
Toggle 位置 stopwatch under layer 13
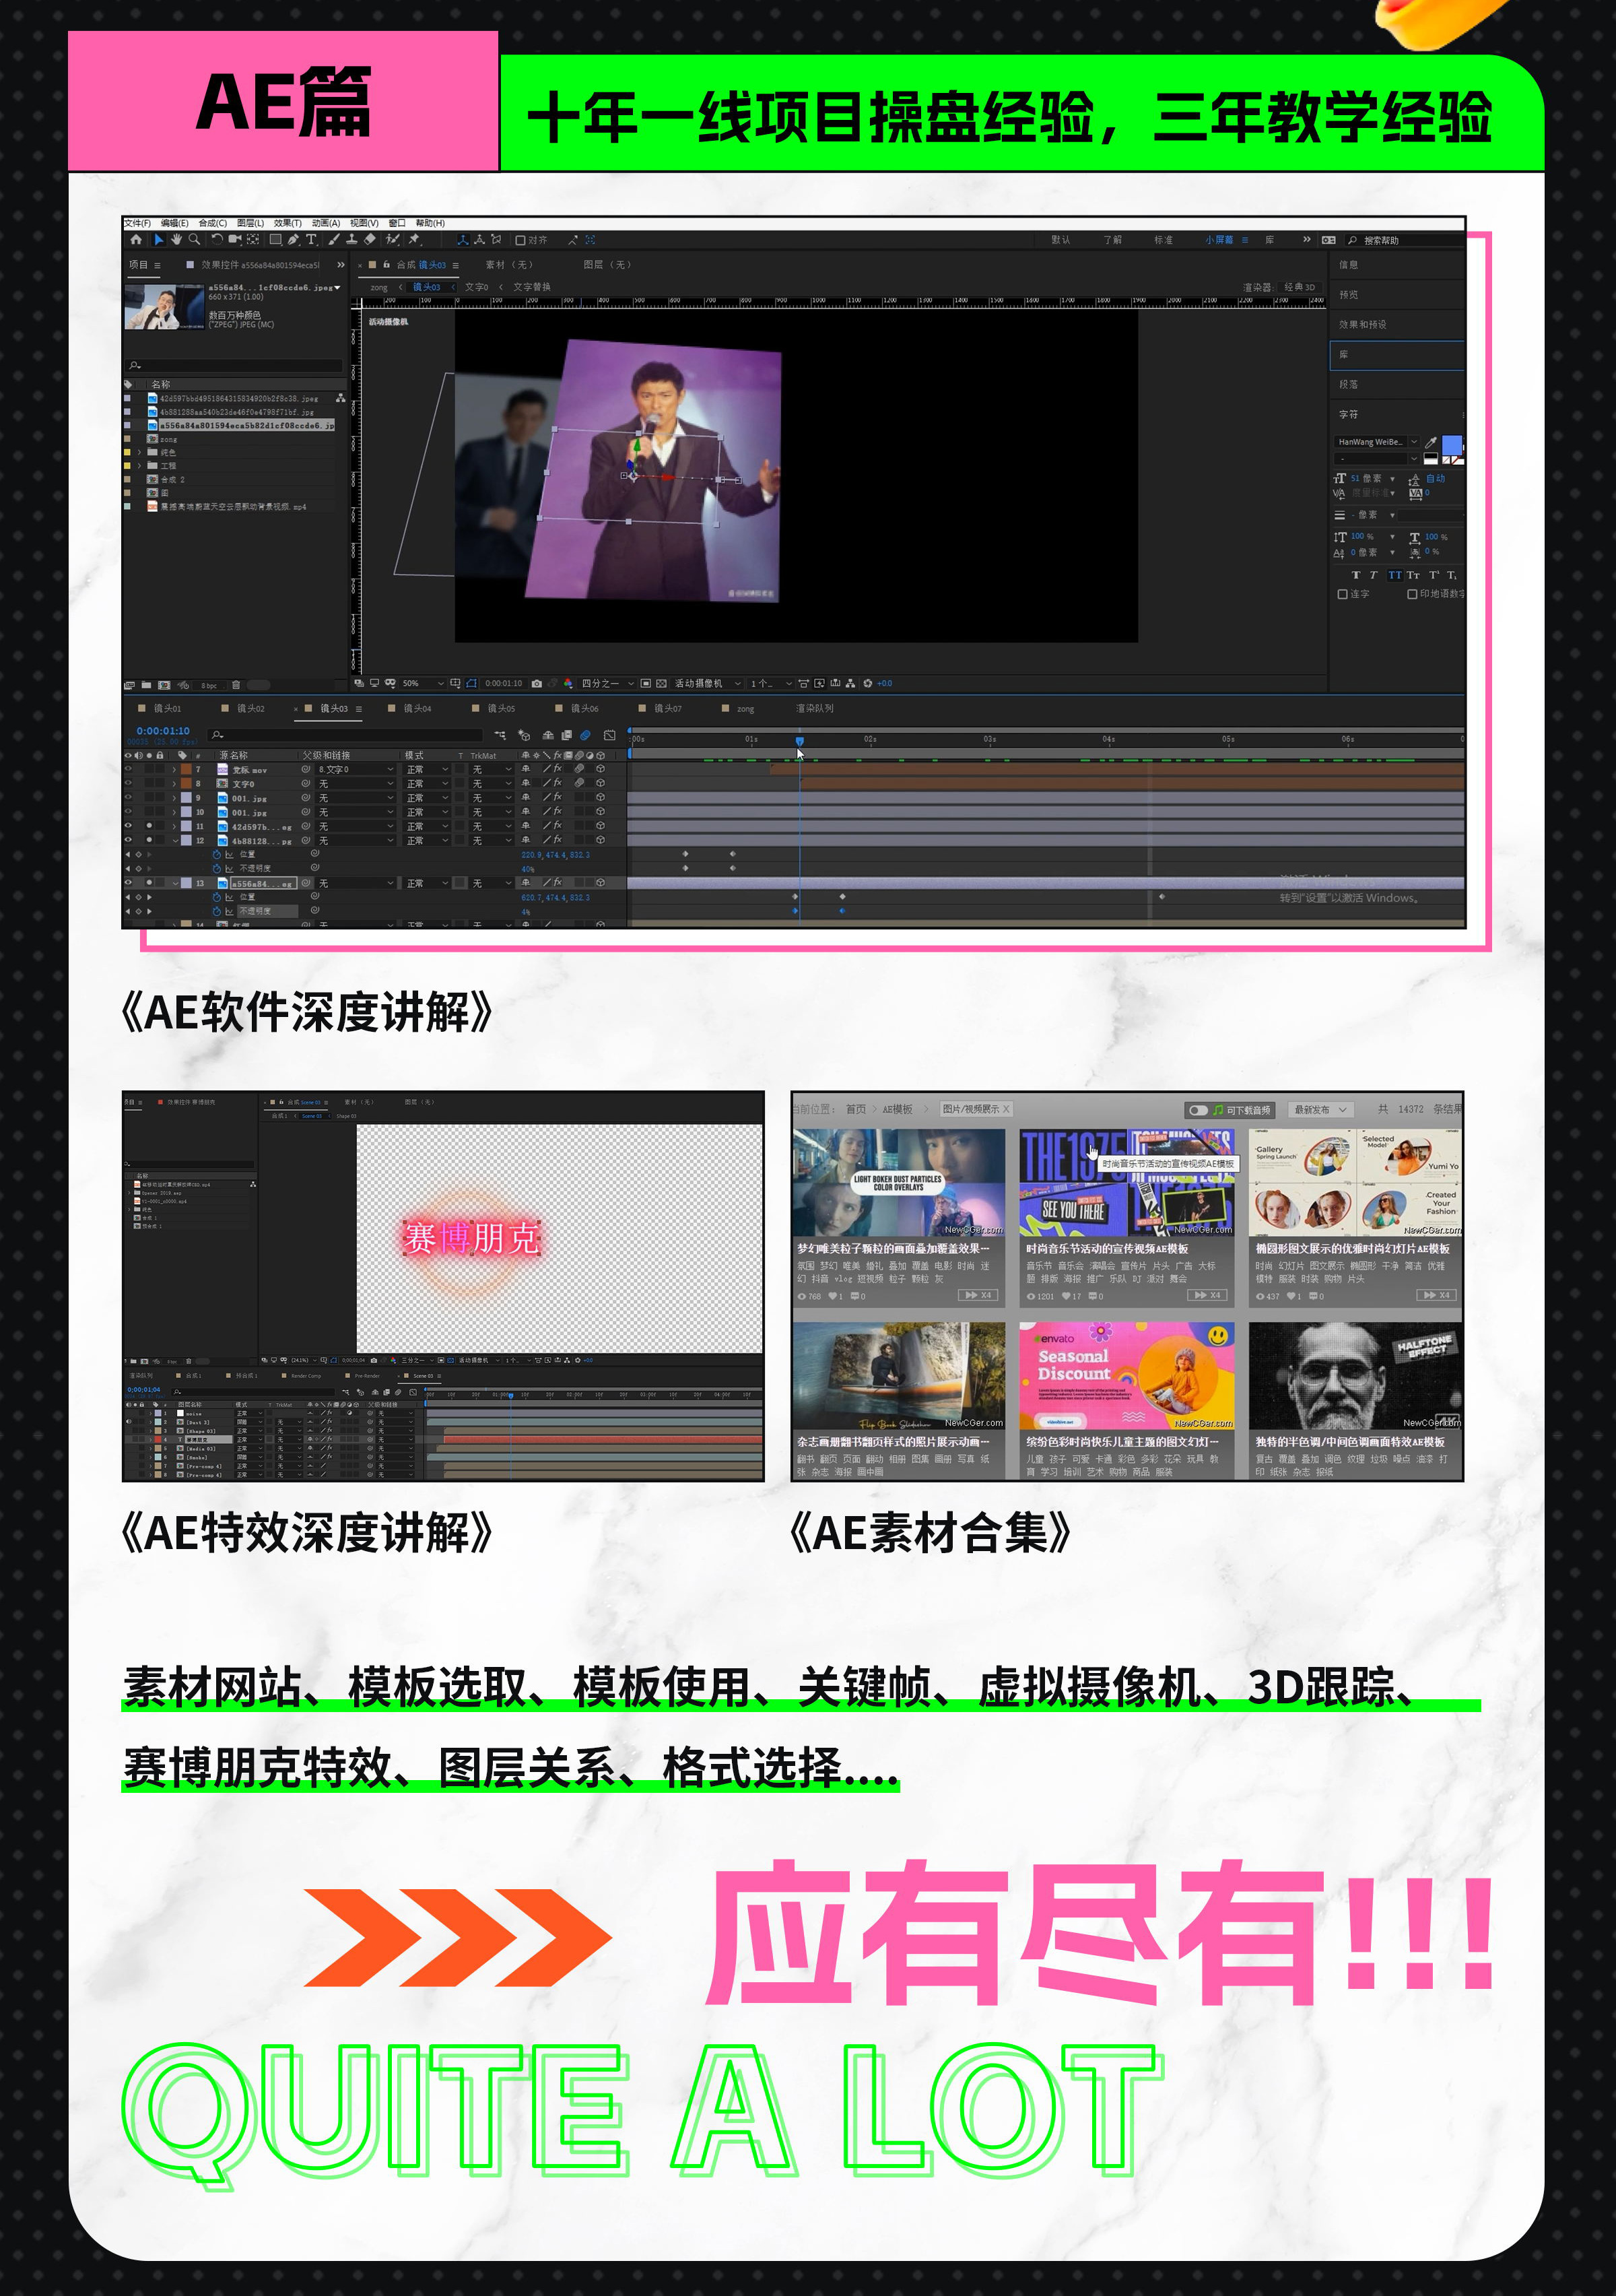coord(217,897)
